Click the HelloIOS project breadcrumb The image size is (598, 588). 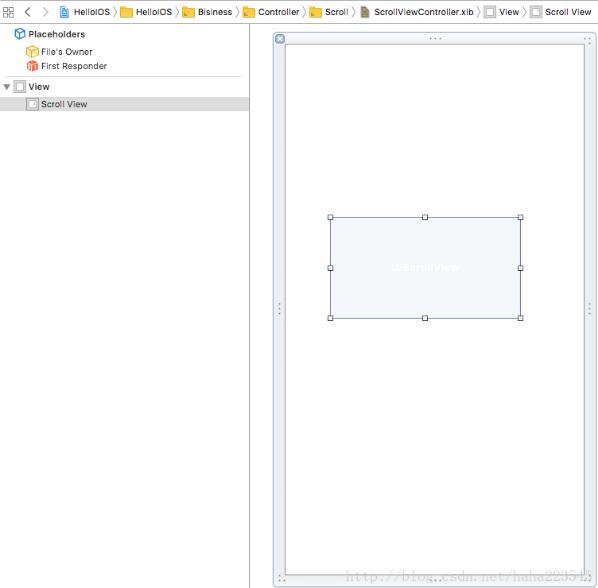[85, 12]
